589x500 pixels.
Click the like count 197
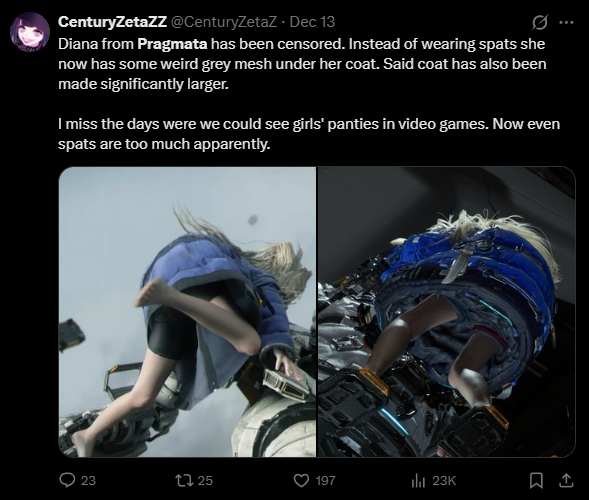(x=325, y=480)
